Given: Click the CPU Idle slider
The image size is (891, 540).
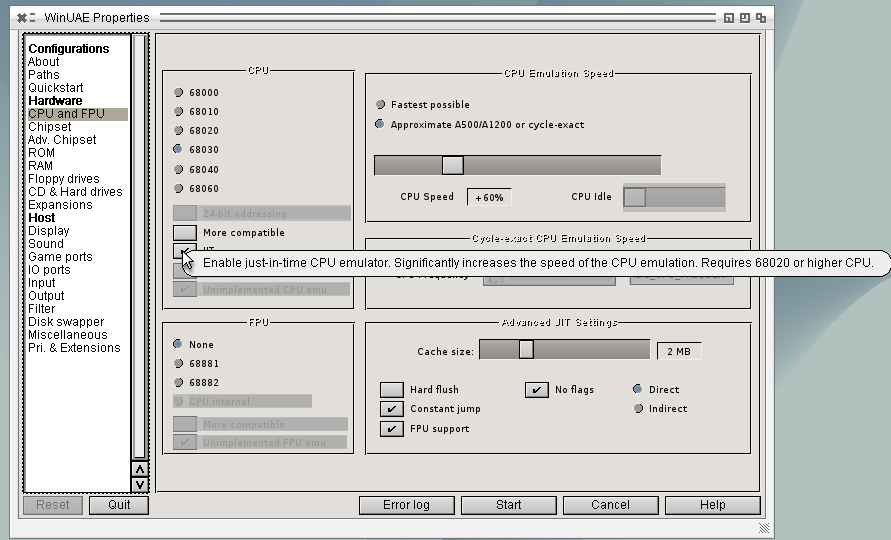Looking at the screenshot, I should (x=674, y=197).
